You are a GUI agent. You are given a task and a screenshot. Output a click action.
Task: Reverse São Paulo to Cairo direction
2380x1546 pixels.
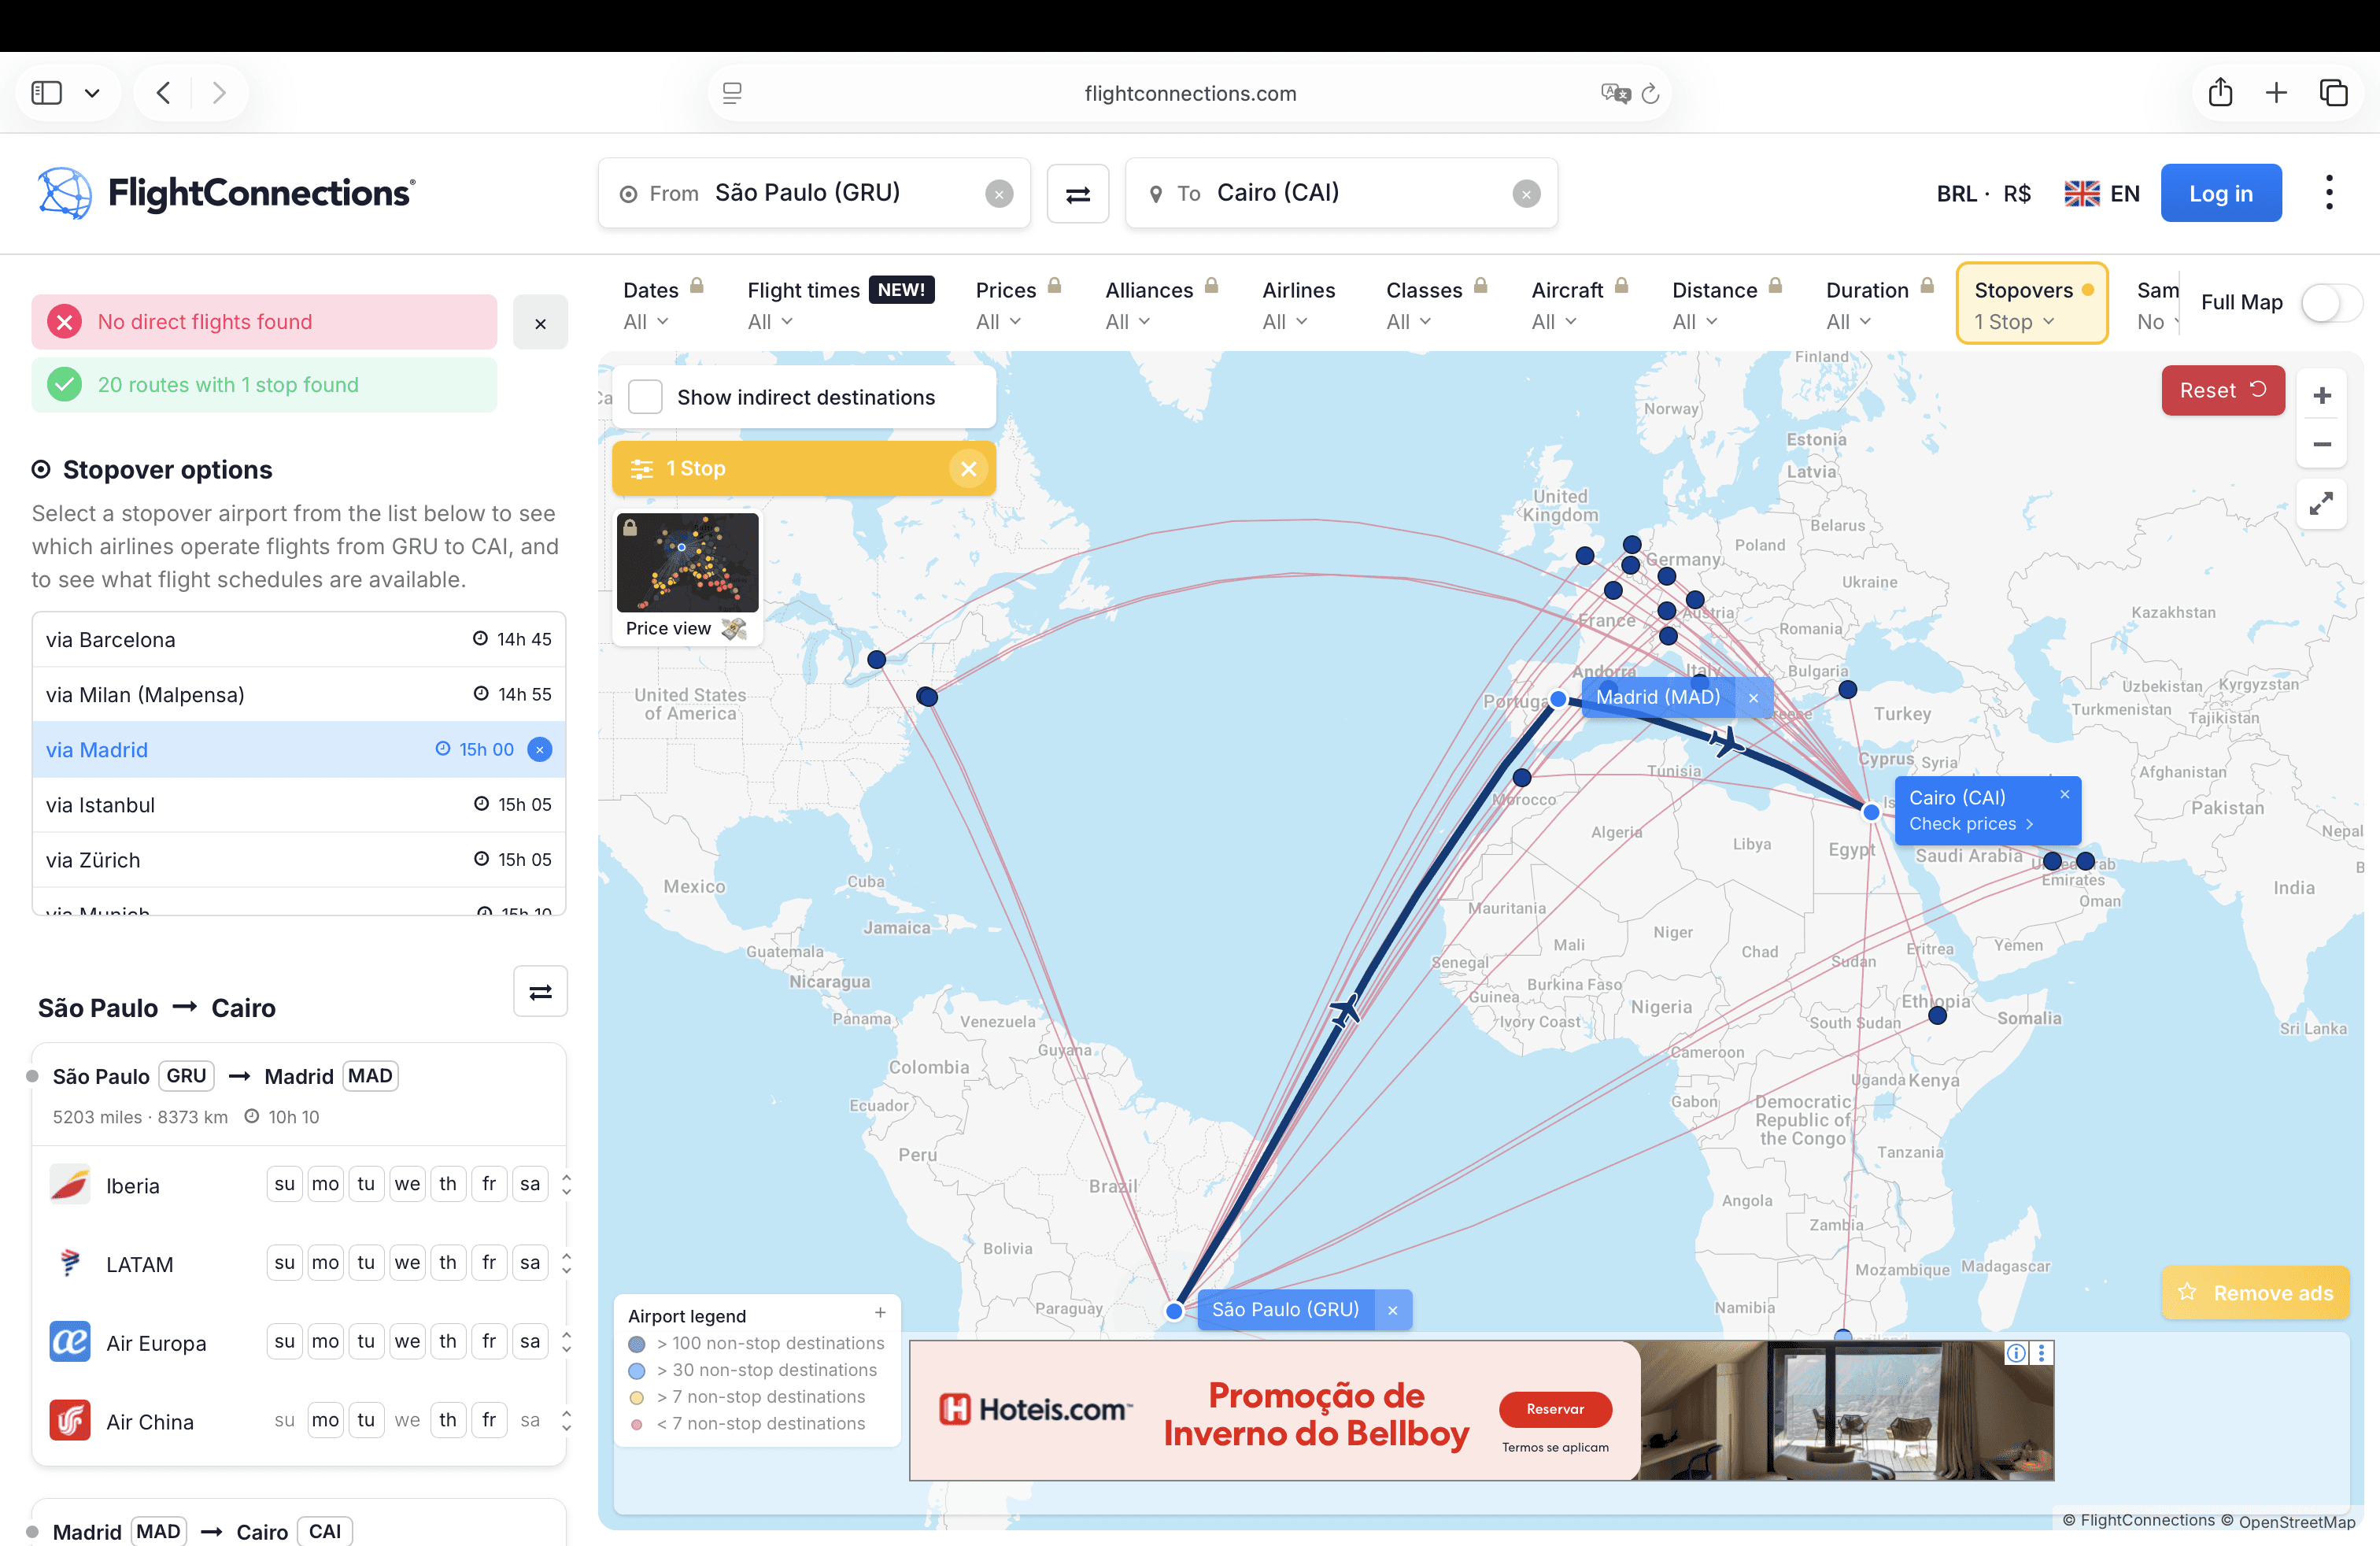(540, 991)
